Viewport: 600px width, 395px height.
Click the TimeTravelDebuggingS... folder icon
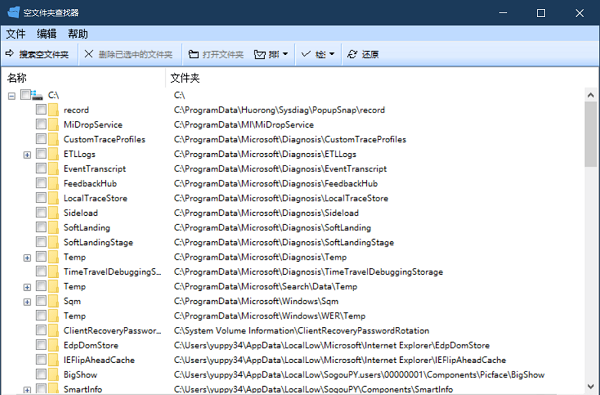54,271
